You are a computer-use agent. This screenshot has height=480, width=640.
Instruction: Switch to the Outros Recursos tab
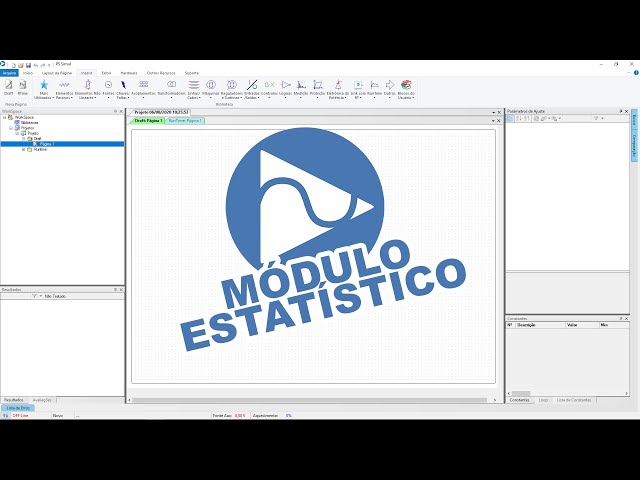point(161,73)
